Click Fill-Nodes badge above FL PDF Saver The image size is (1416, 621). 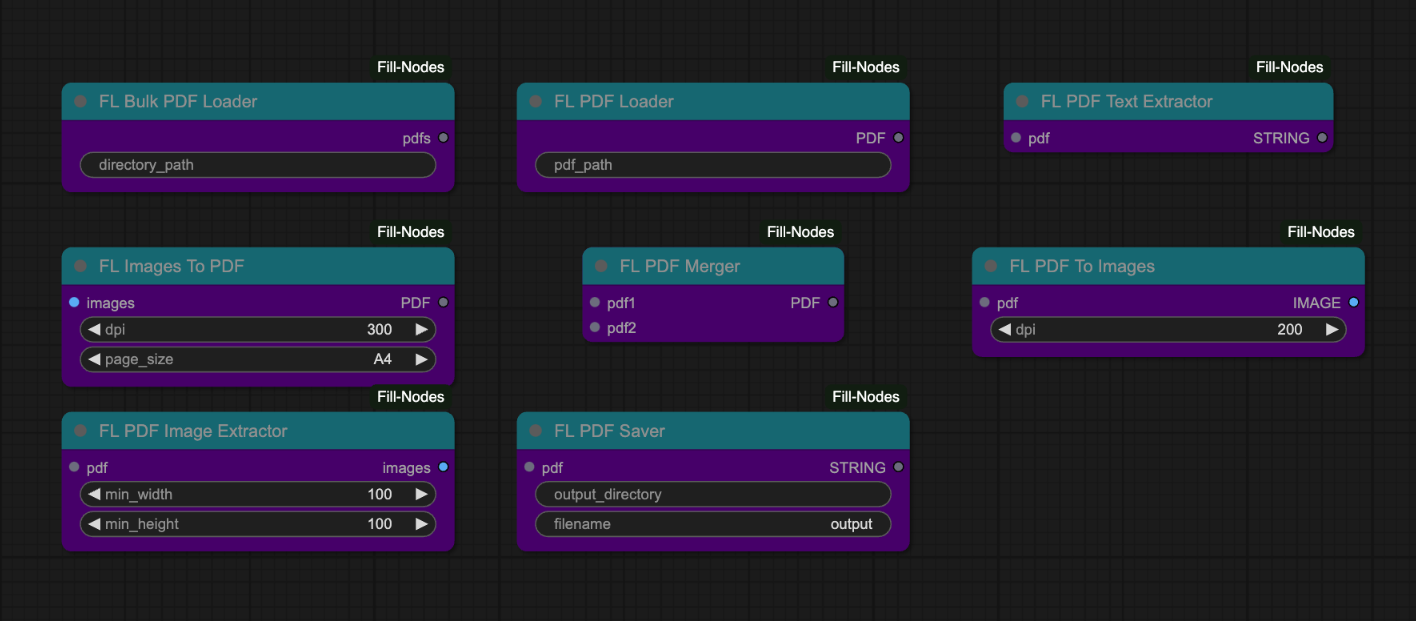866,397
